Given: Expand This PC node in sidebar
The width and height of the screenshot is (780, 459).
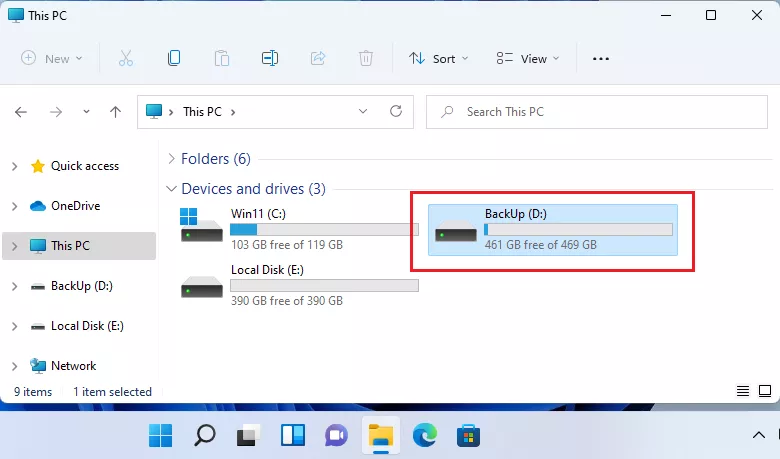Looking at the screenshot, I should coord(14,246).
